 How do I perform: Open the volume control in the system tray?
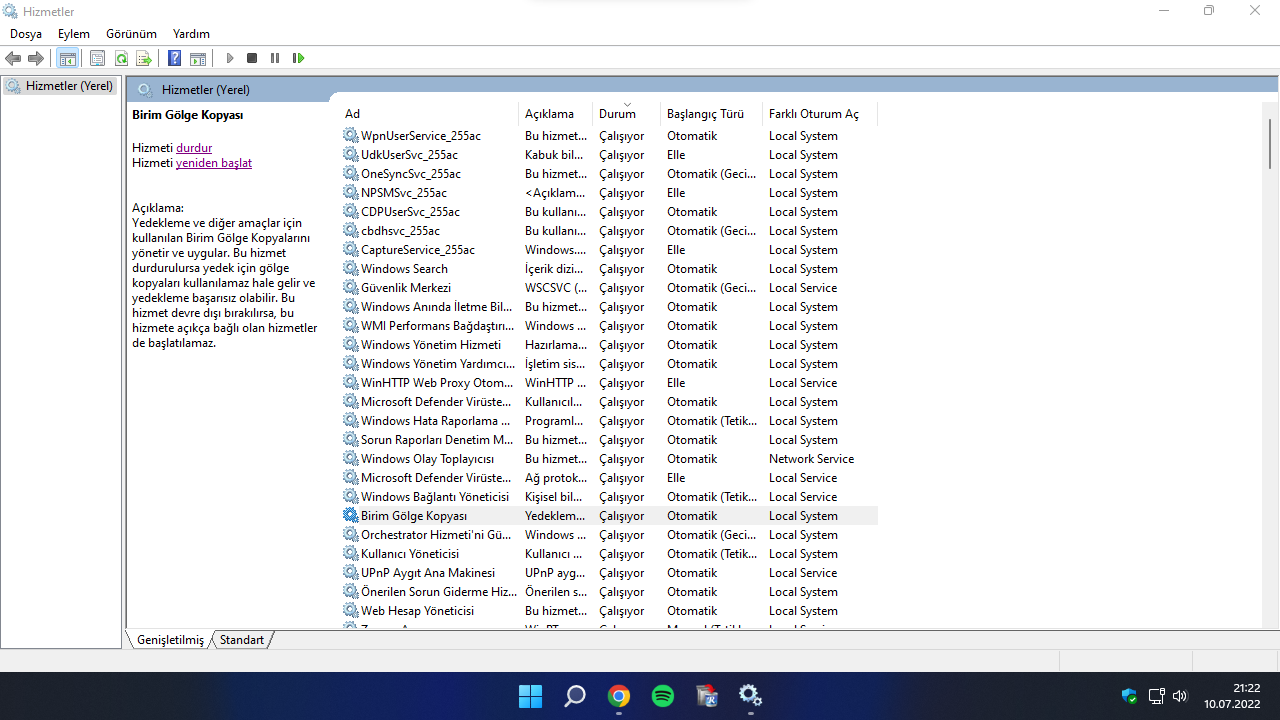[1180, 696]
